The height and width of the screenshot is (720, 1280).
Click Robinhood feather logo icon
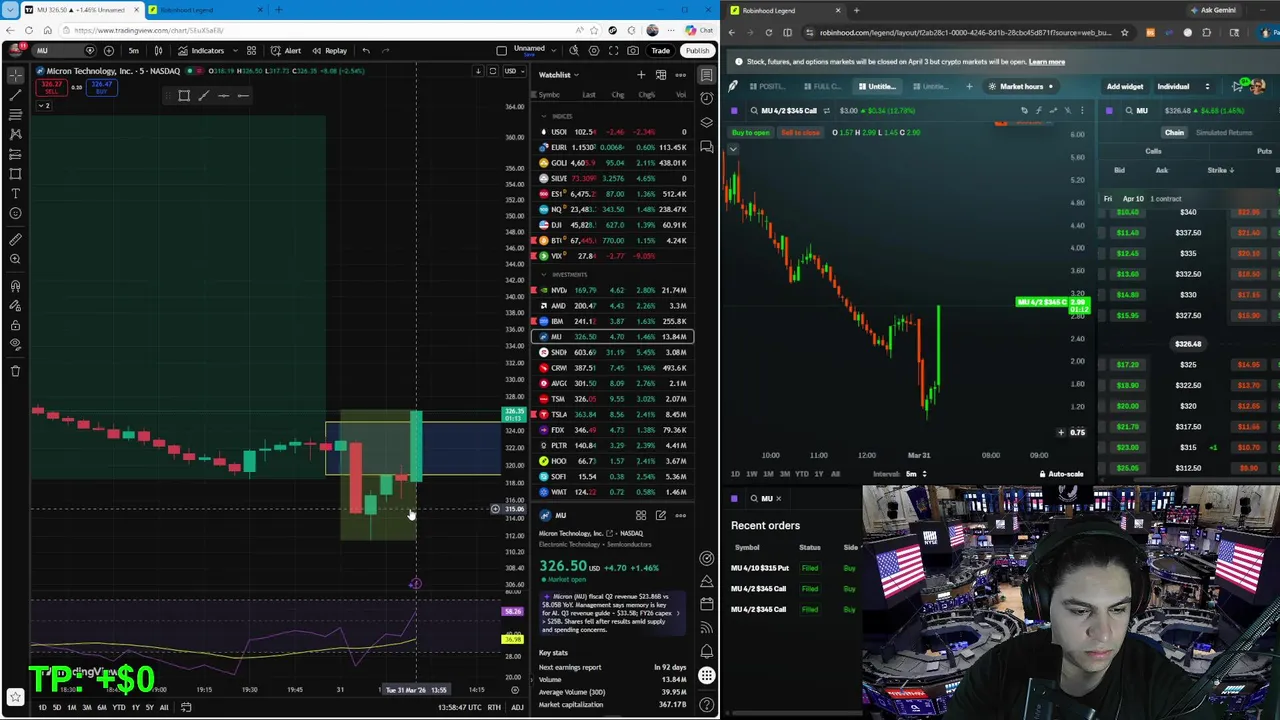pos(733,86)
